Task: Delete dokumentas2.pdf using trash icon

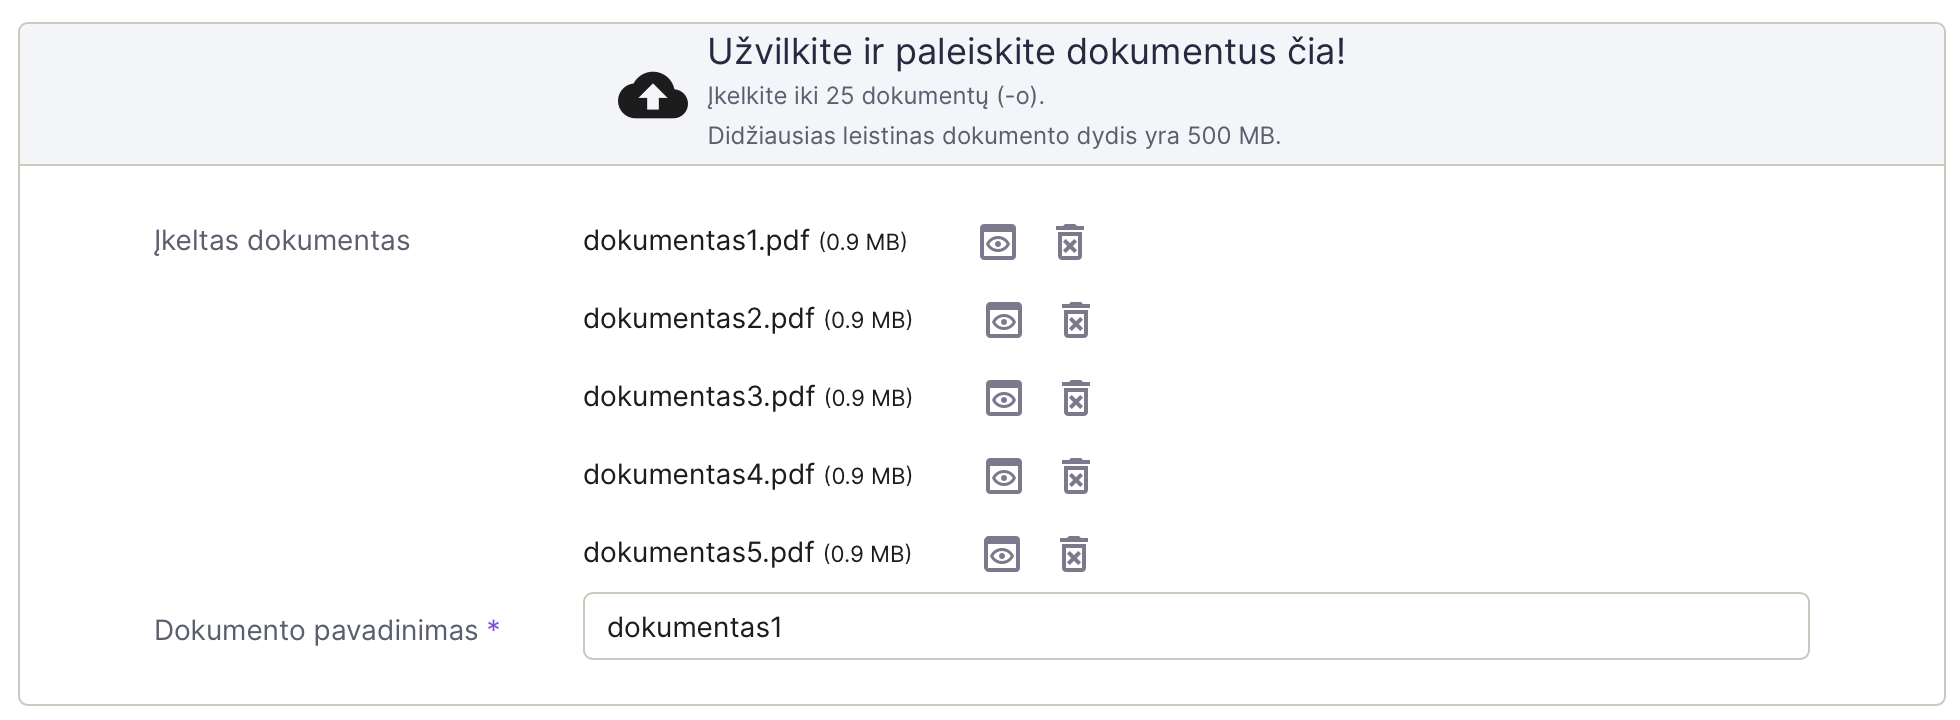Action: (1075, 320)
